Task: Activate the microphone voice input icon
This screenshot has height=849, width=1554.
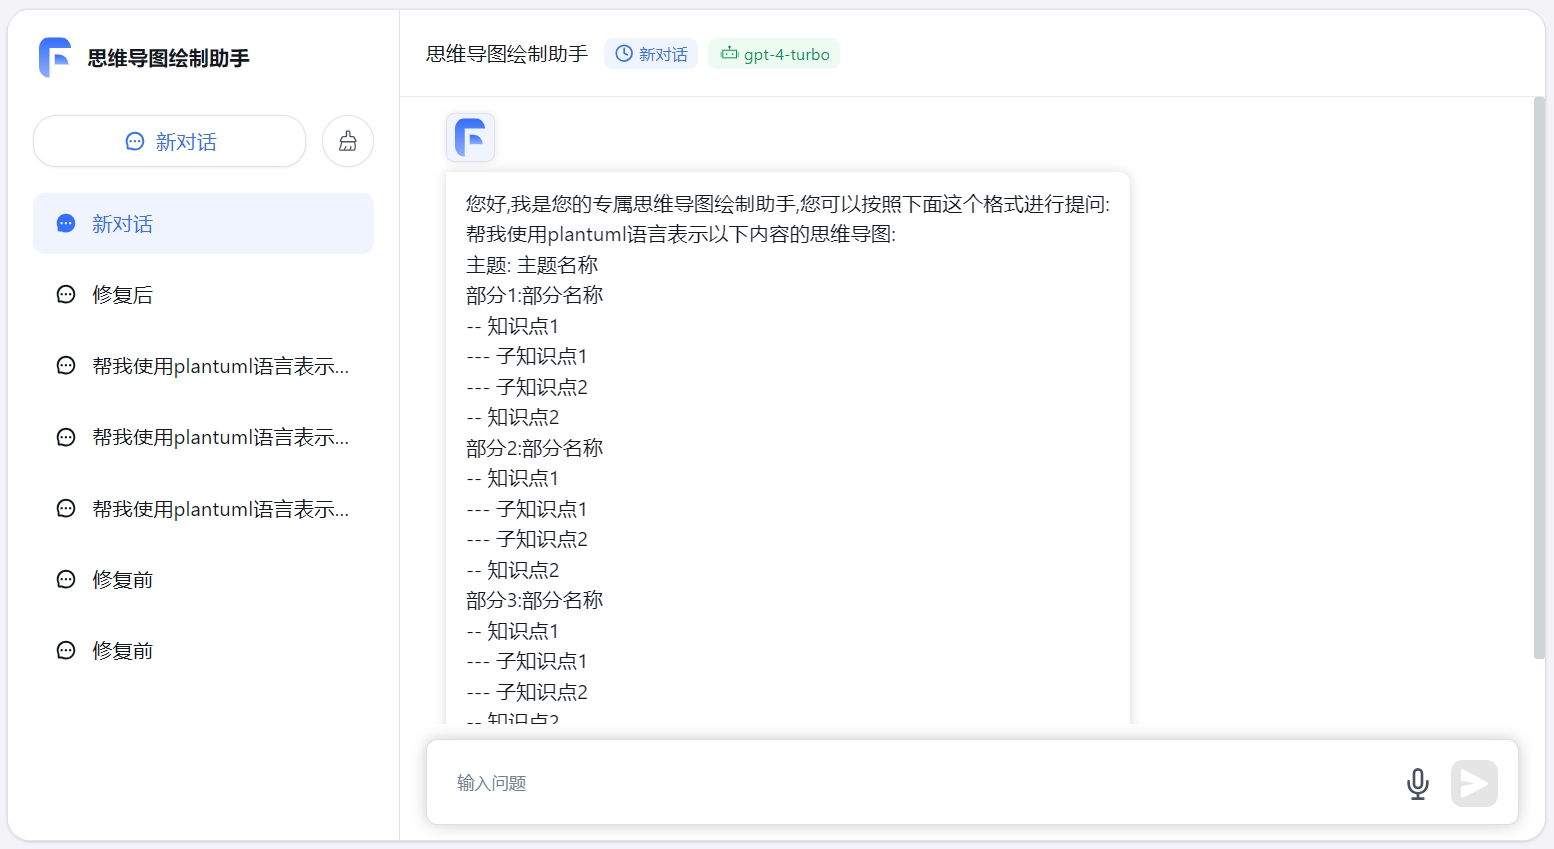Action: pyautogui.click(x=1417, y=783)
